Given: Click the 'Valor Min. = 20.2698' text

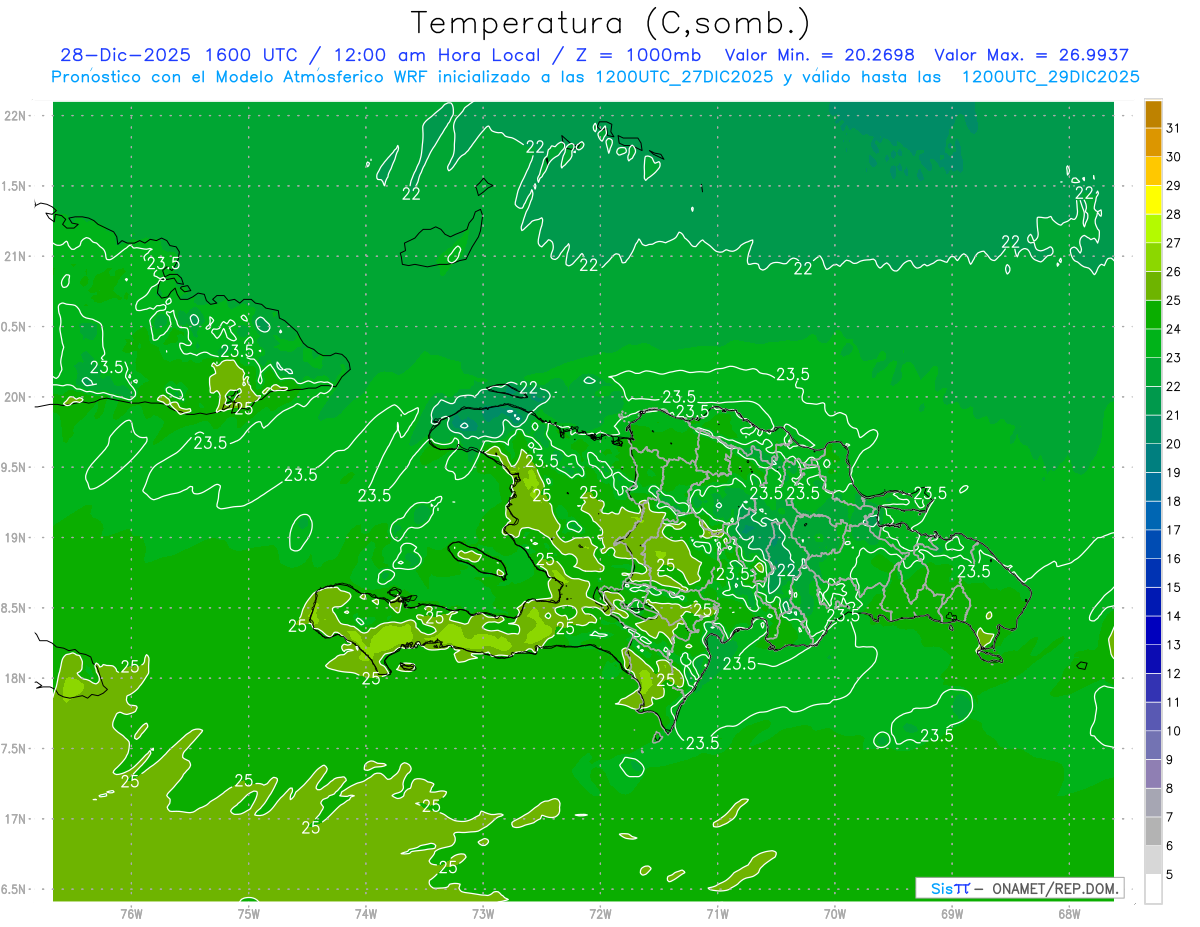Looking at the screenshot, I should [x=820, y=56].
